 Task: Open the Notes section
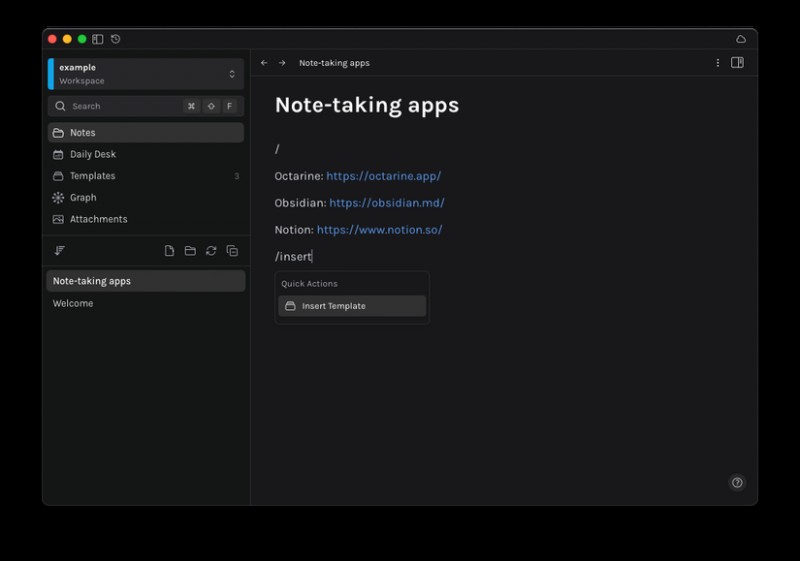pyautogui.click(x=146, y=133)
